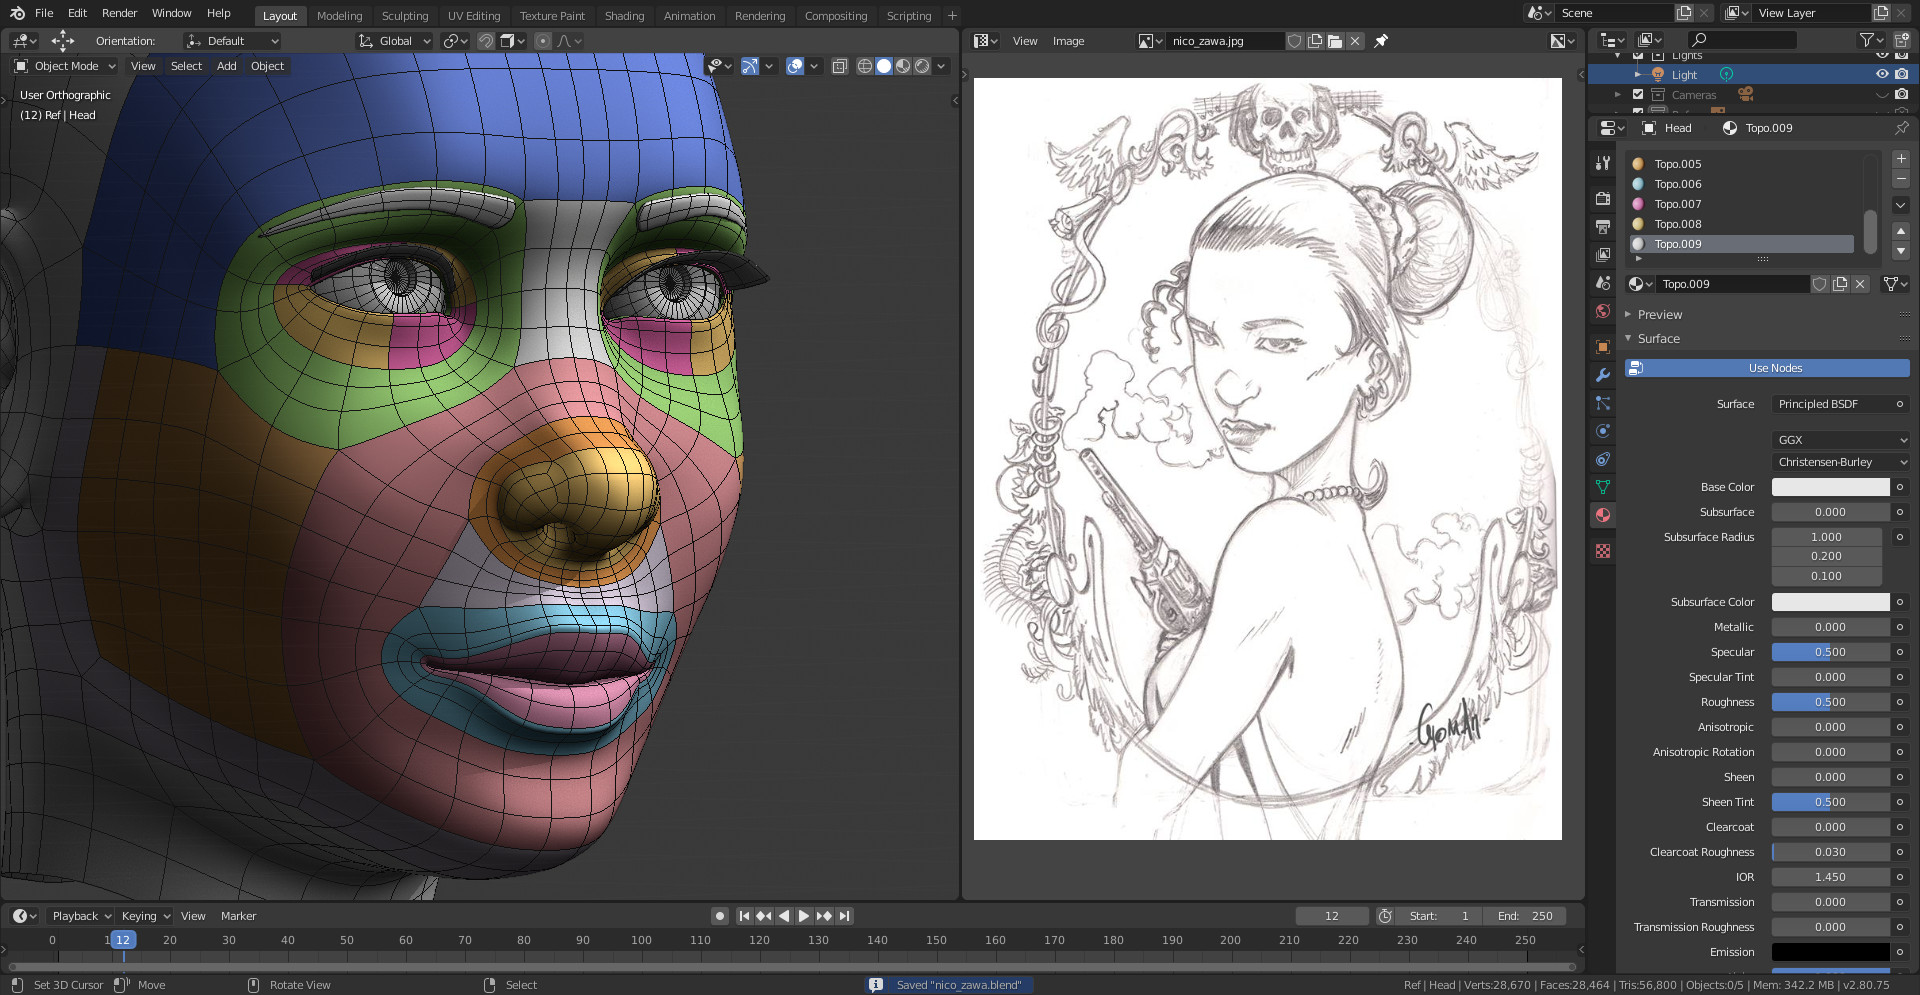Image resolution: width=1920 pixels, height=995 pixels.
Task: Switch to material preview shading
Action: coord(903,66)
